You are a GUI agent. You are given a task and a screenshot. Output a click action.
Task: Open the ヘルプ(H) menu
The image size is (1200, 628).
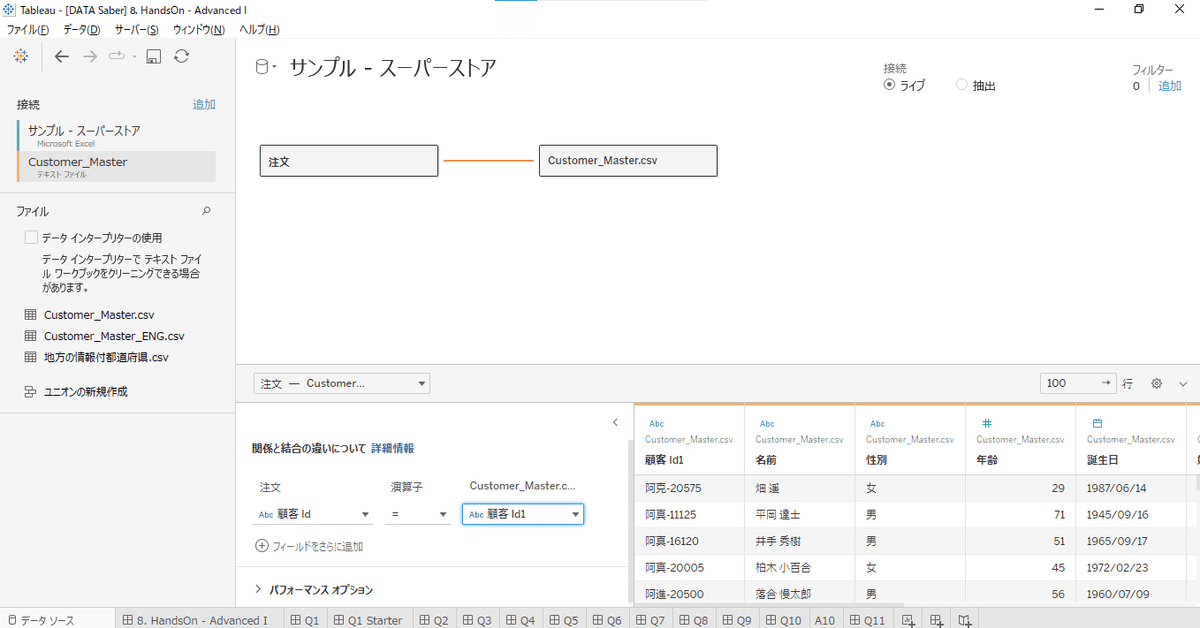[259, 30]
